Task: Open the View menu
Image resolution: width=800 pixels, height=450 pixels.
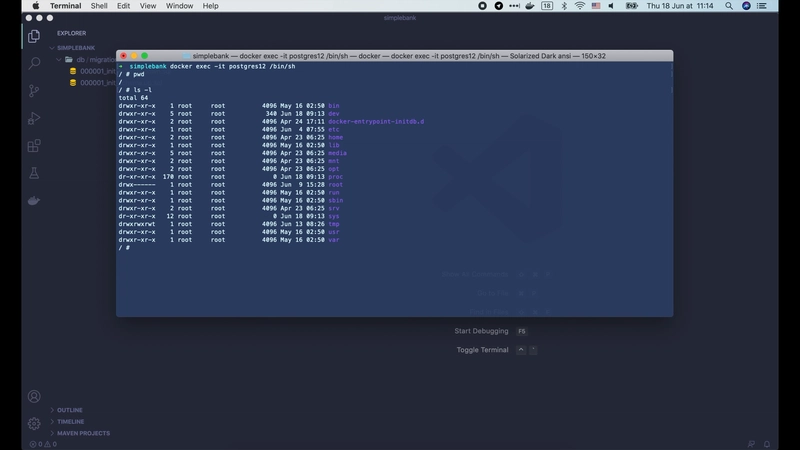Action: tap(148, 6)
